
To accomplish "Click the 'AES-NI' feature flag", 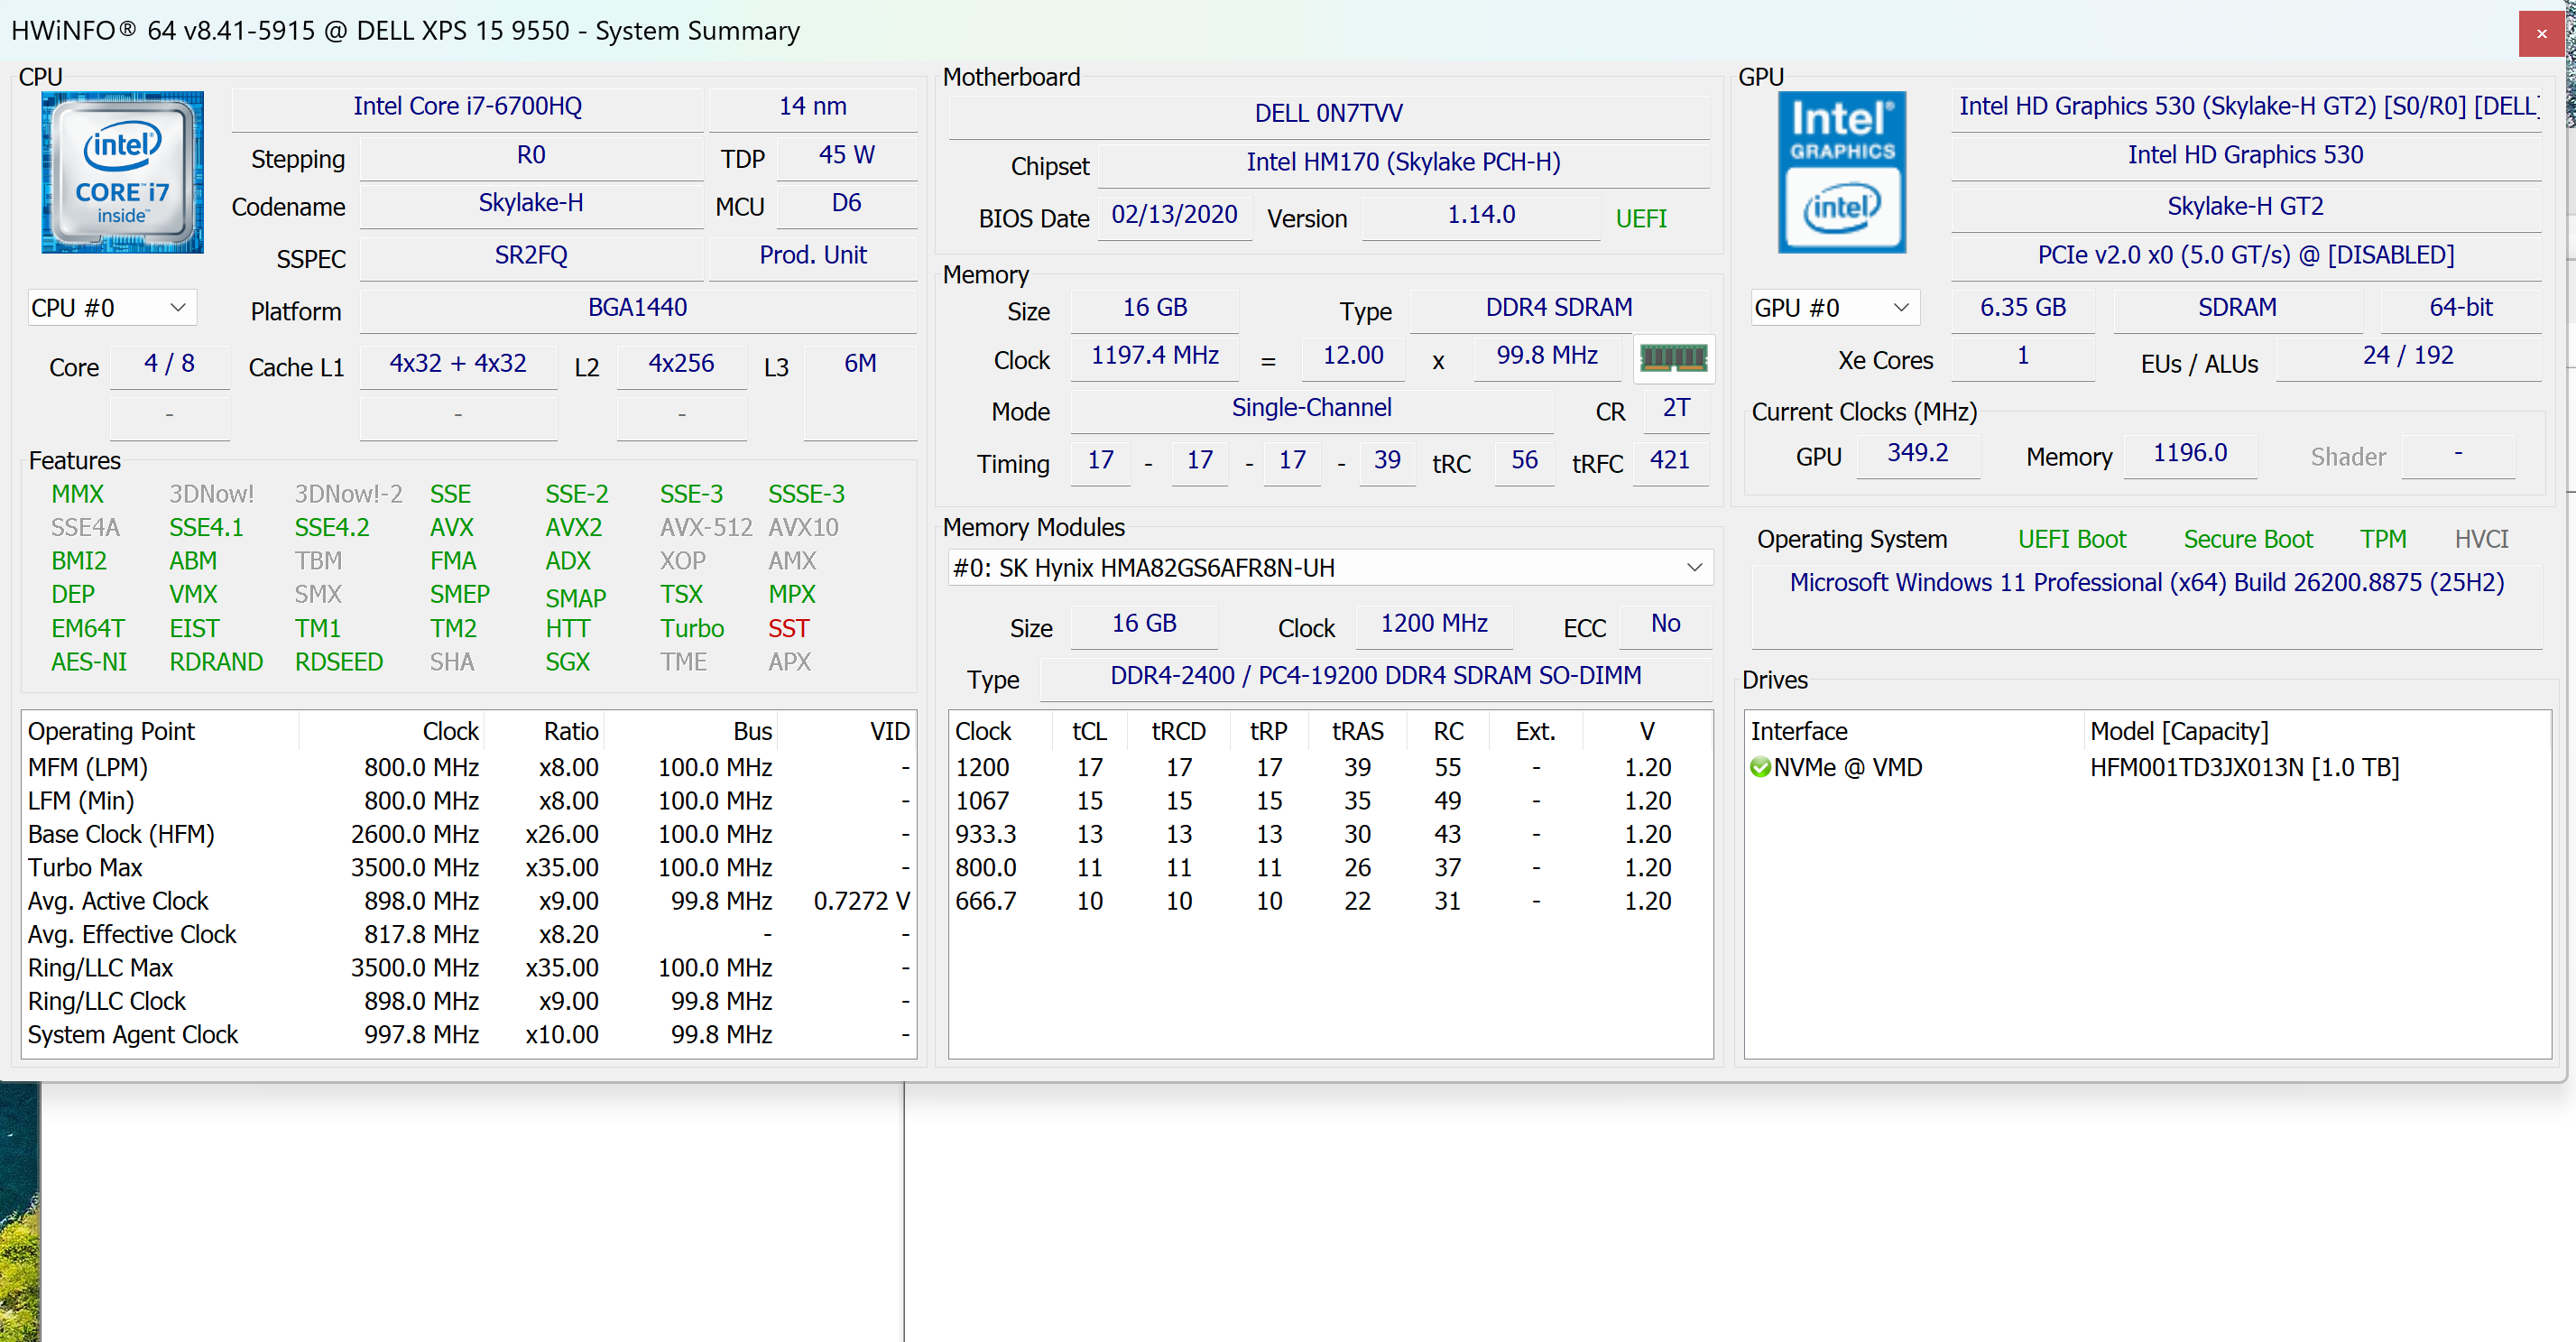I will click(89, 662).
